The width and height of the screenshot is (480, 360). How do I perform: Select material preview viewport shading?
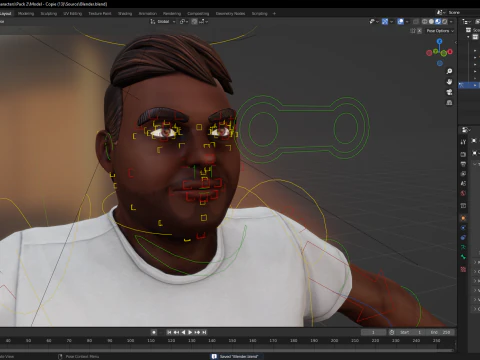point(438,21)
